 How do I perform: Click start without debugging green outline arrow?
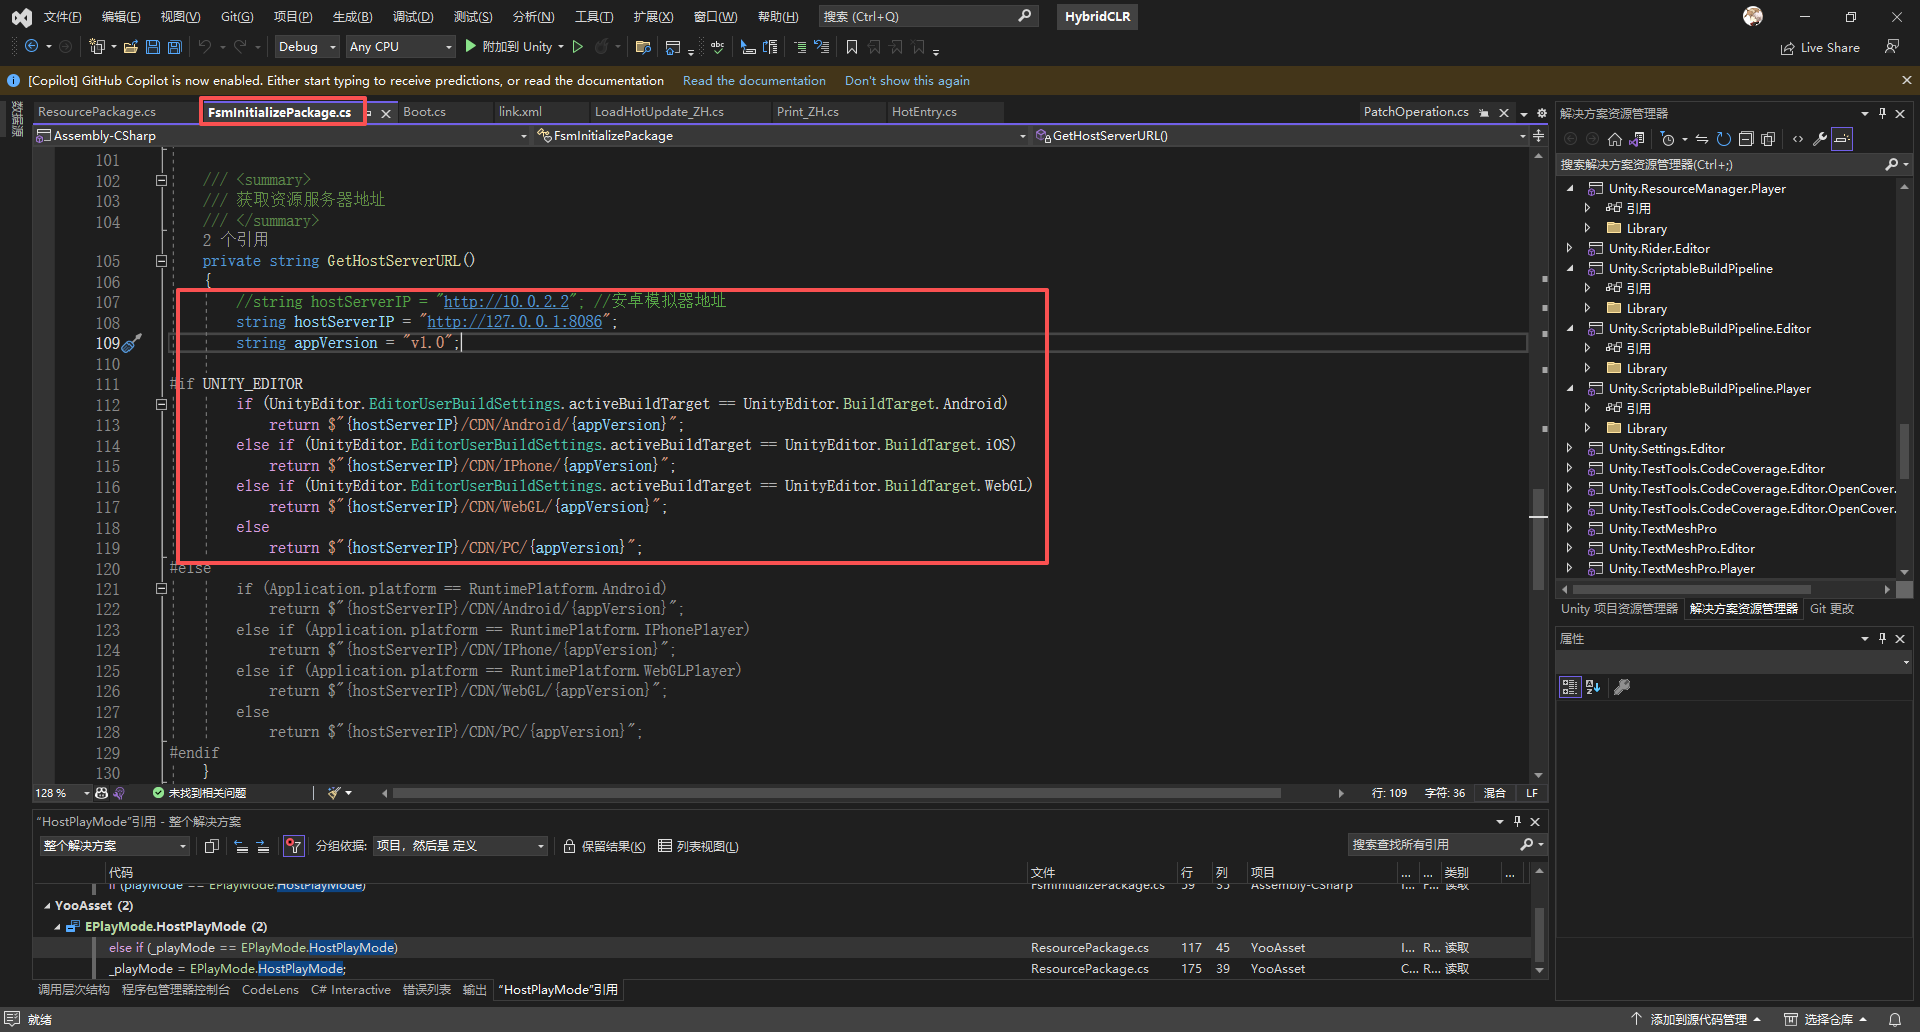point(578,47)
